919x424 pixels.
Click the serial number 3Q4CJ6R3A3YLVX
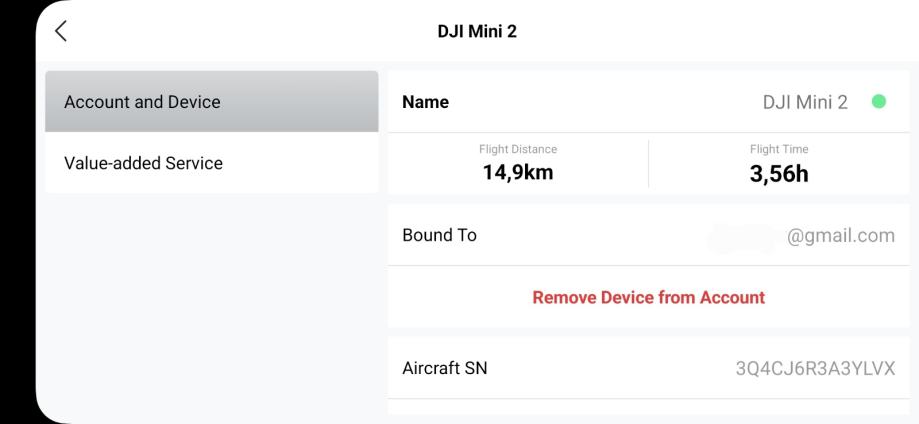815,368
